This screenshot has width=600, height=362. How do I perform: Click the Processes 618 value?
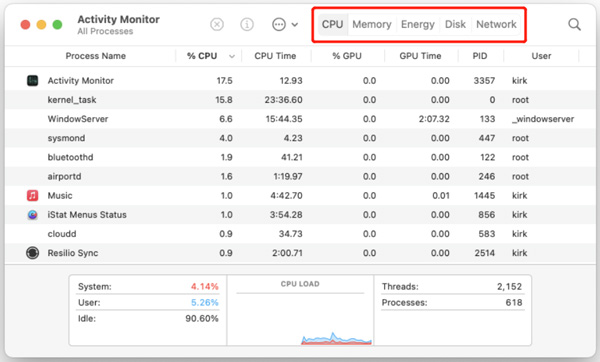click(514, 303)
